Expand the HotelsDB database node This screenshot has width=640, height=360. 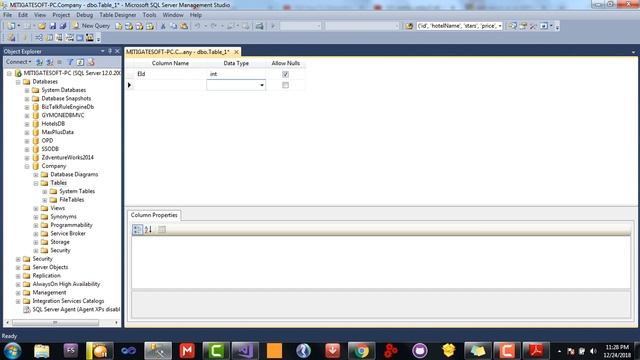coord(27,124)
